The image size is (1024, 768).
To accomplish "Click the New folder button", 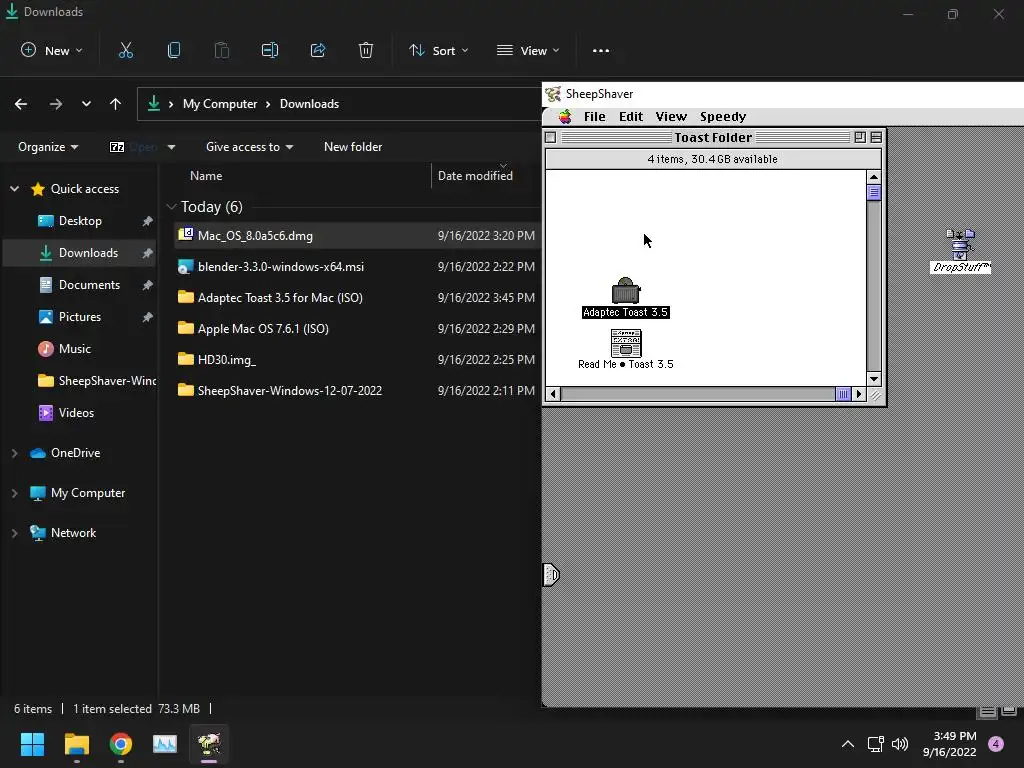I will [353, 147].
